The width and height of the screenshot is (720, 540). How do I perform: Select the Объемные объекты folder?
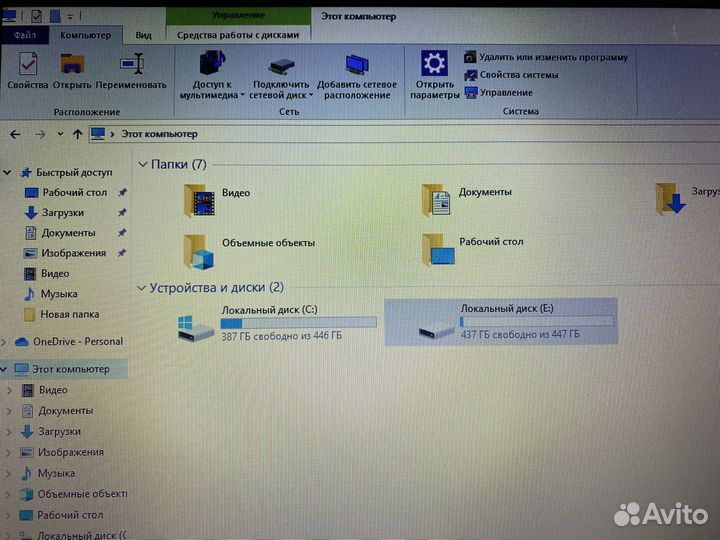point(249,252)
